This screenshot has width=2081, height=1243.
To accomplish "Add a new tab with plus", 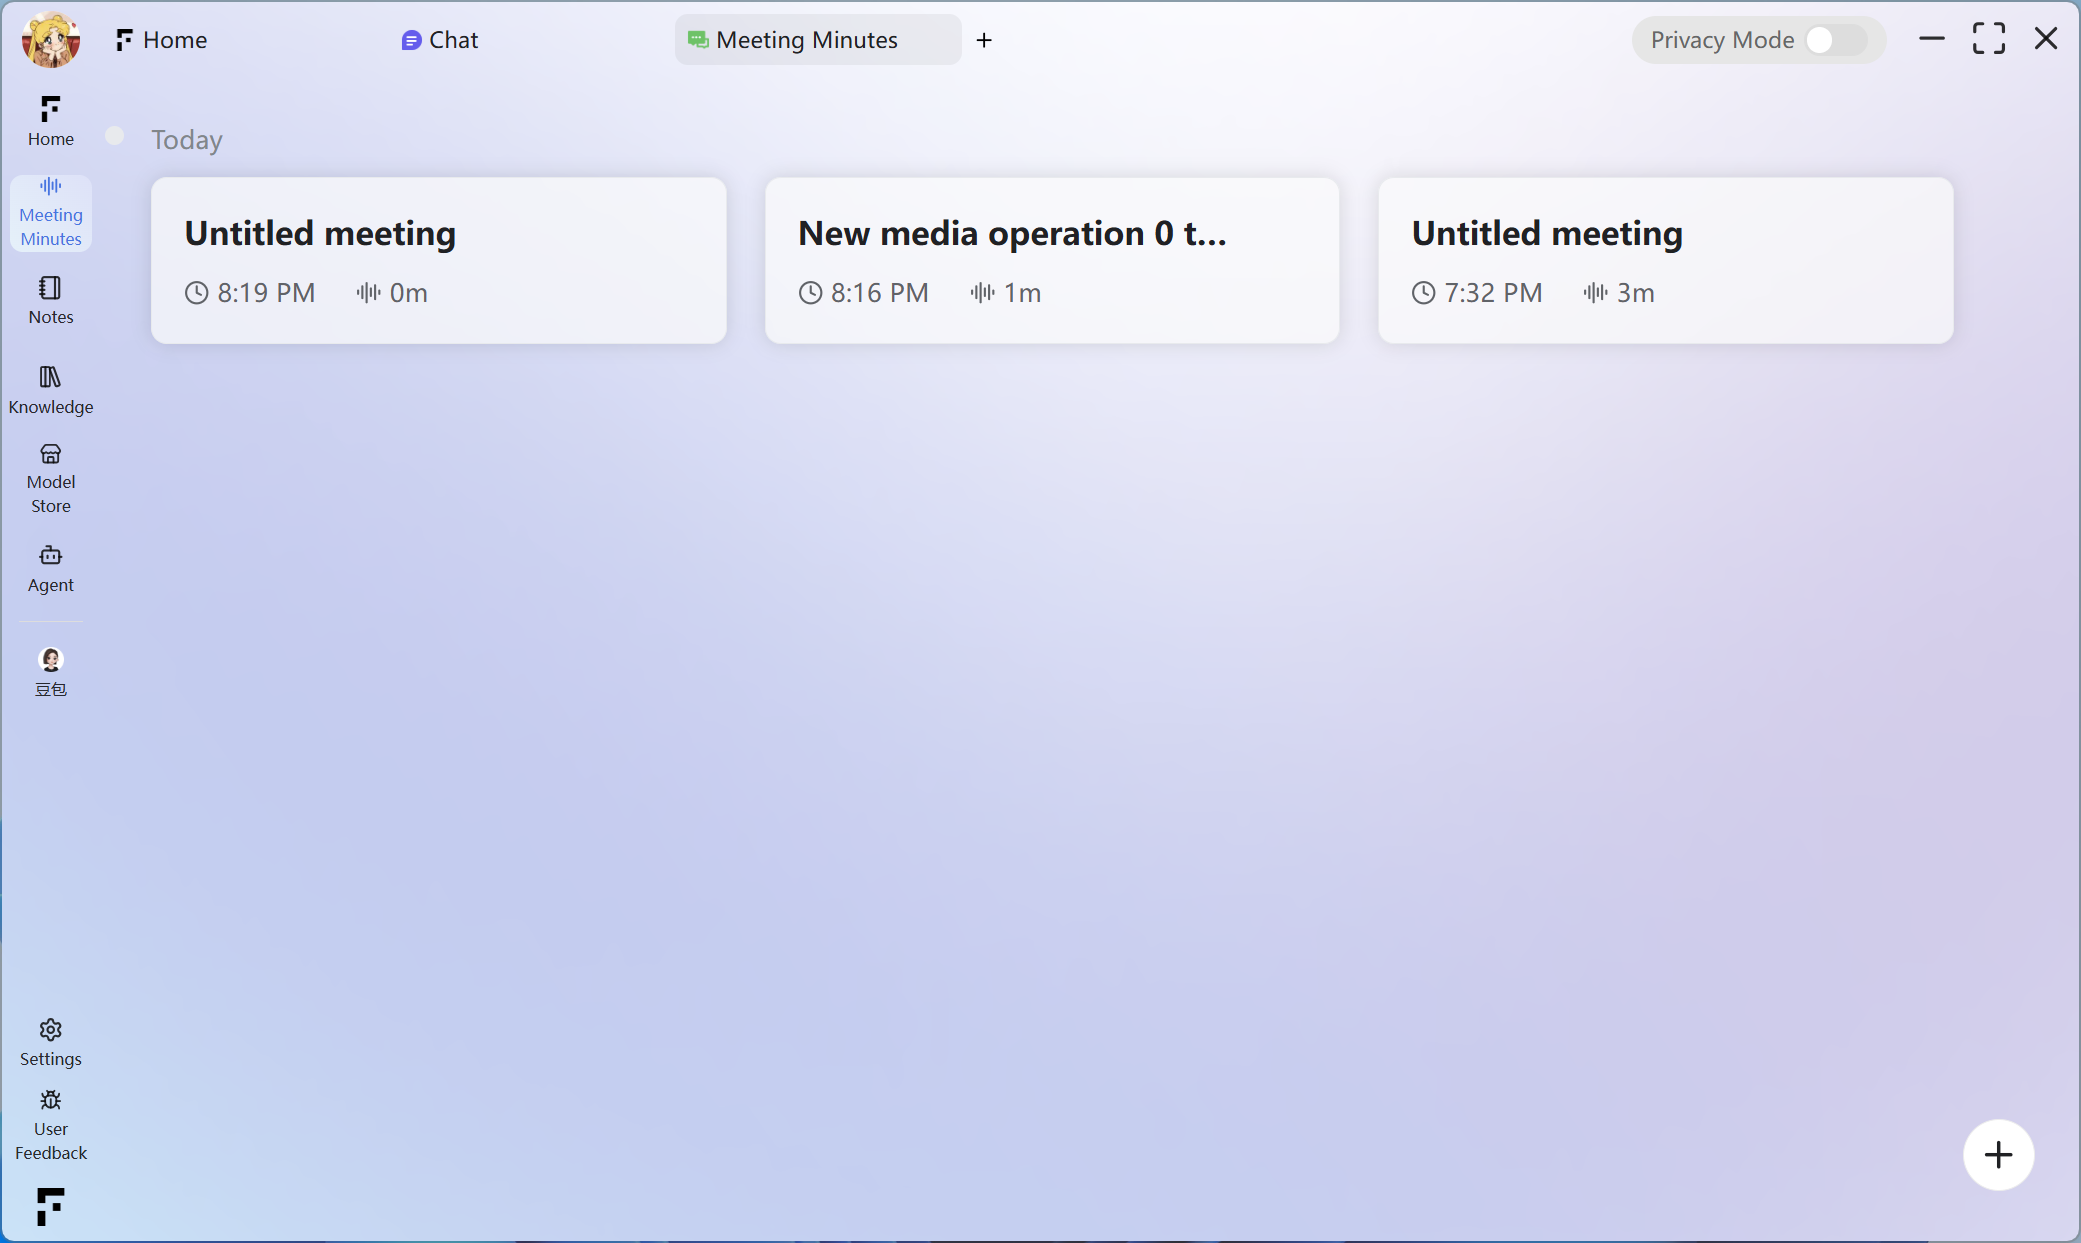I will point(984,40).
